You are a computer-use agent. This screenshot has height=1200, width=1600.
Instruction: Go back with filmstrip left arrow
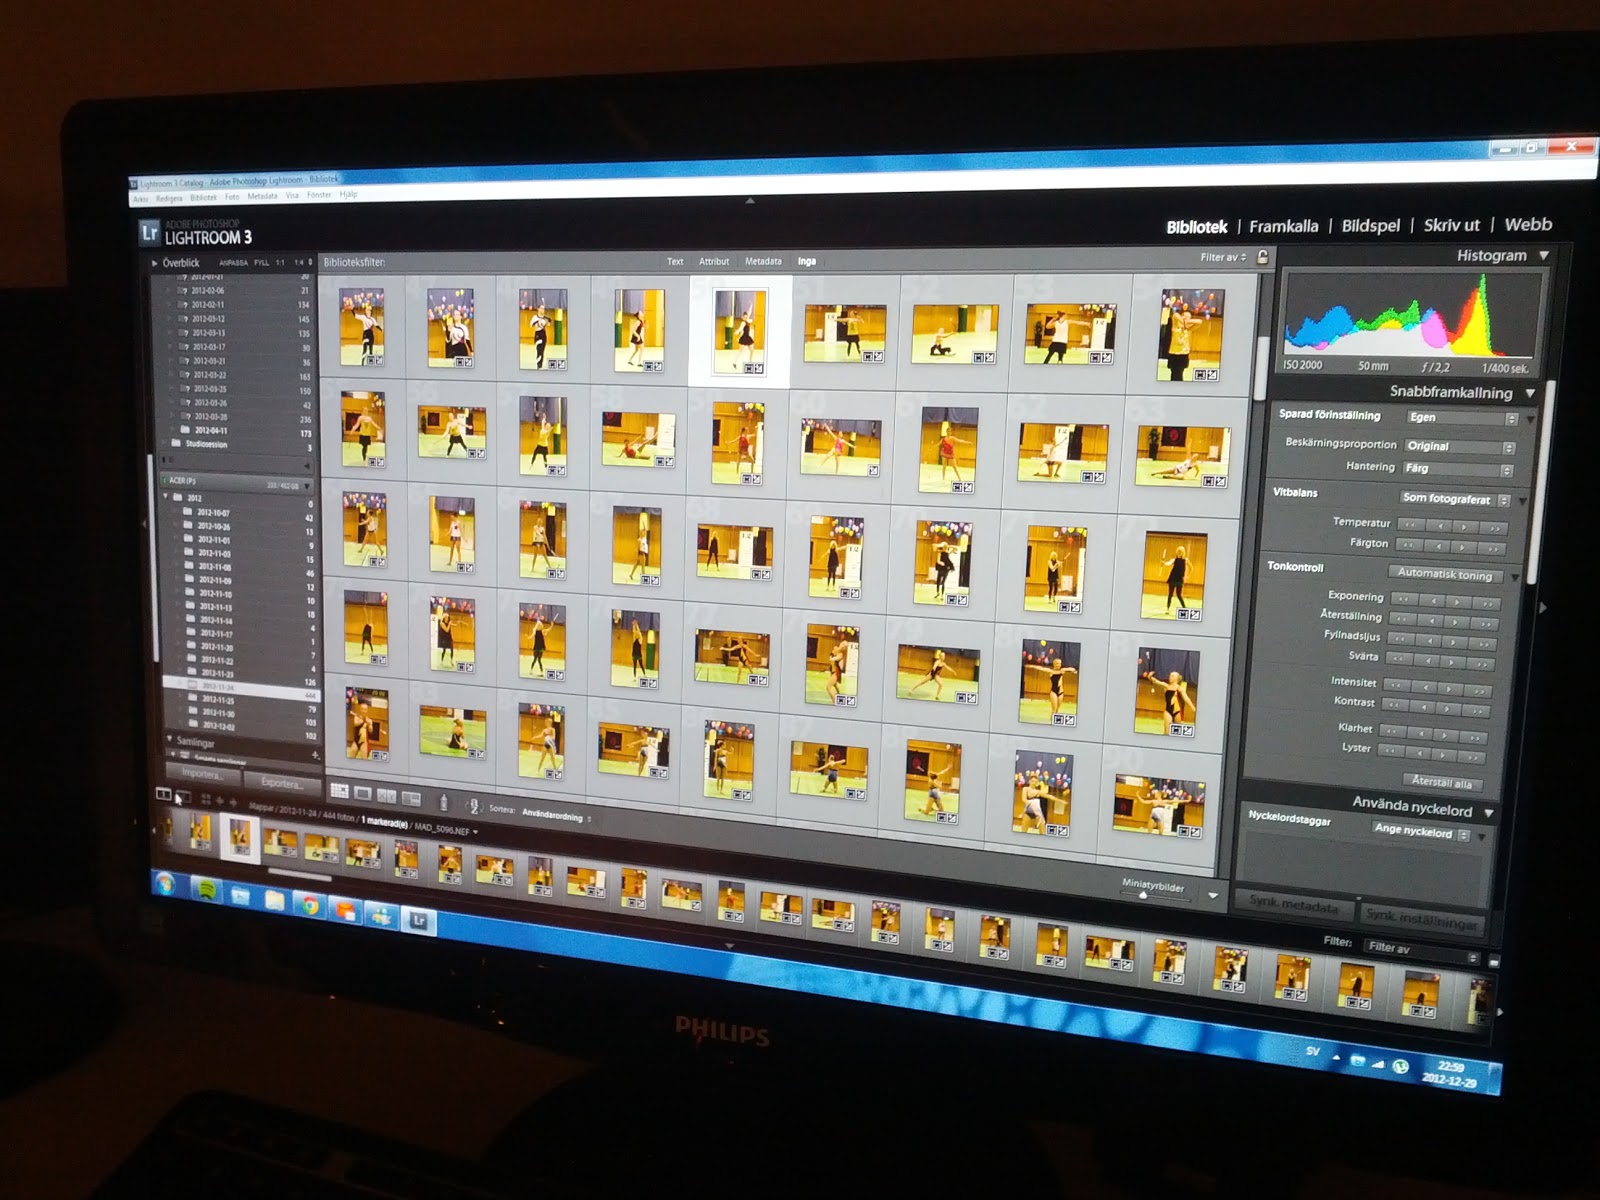click(220, 801)
